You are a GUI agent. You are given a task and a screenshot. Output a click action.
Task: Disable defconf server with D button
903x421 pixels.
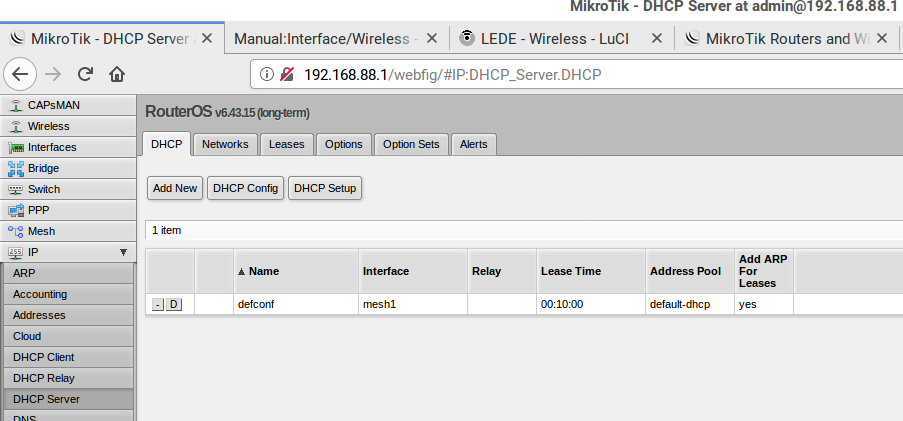174,305
